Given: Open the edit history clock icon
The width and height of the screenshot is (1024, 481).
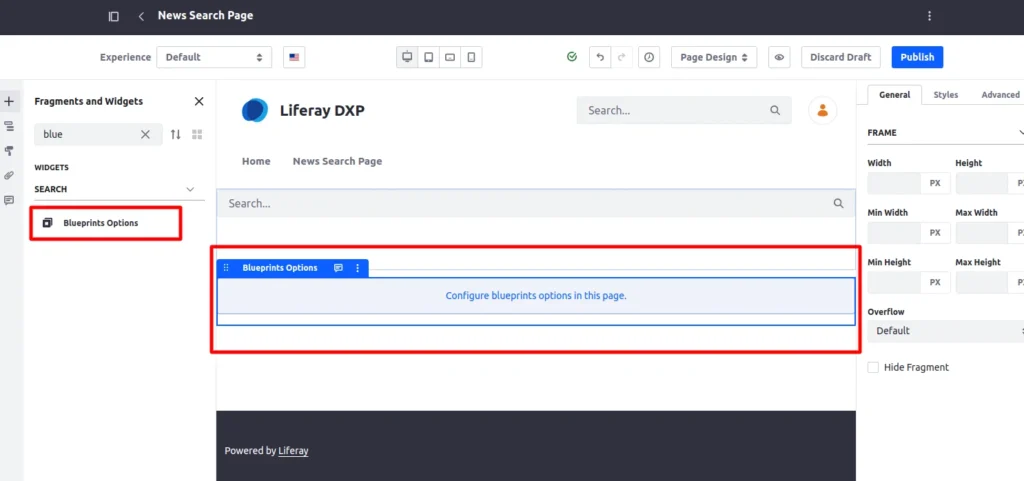Looking at the screenshot, I should [648, 57].
